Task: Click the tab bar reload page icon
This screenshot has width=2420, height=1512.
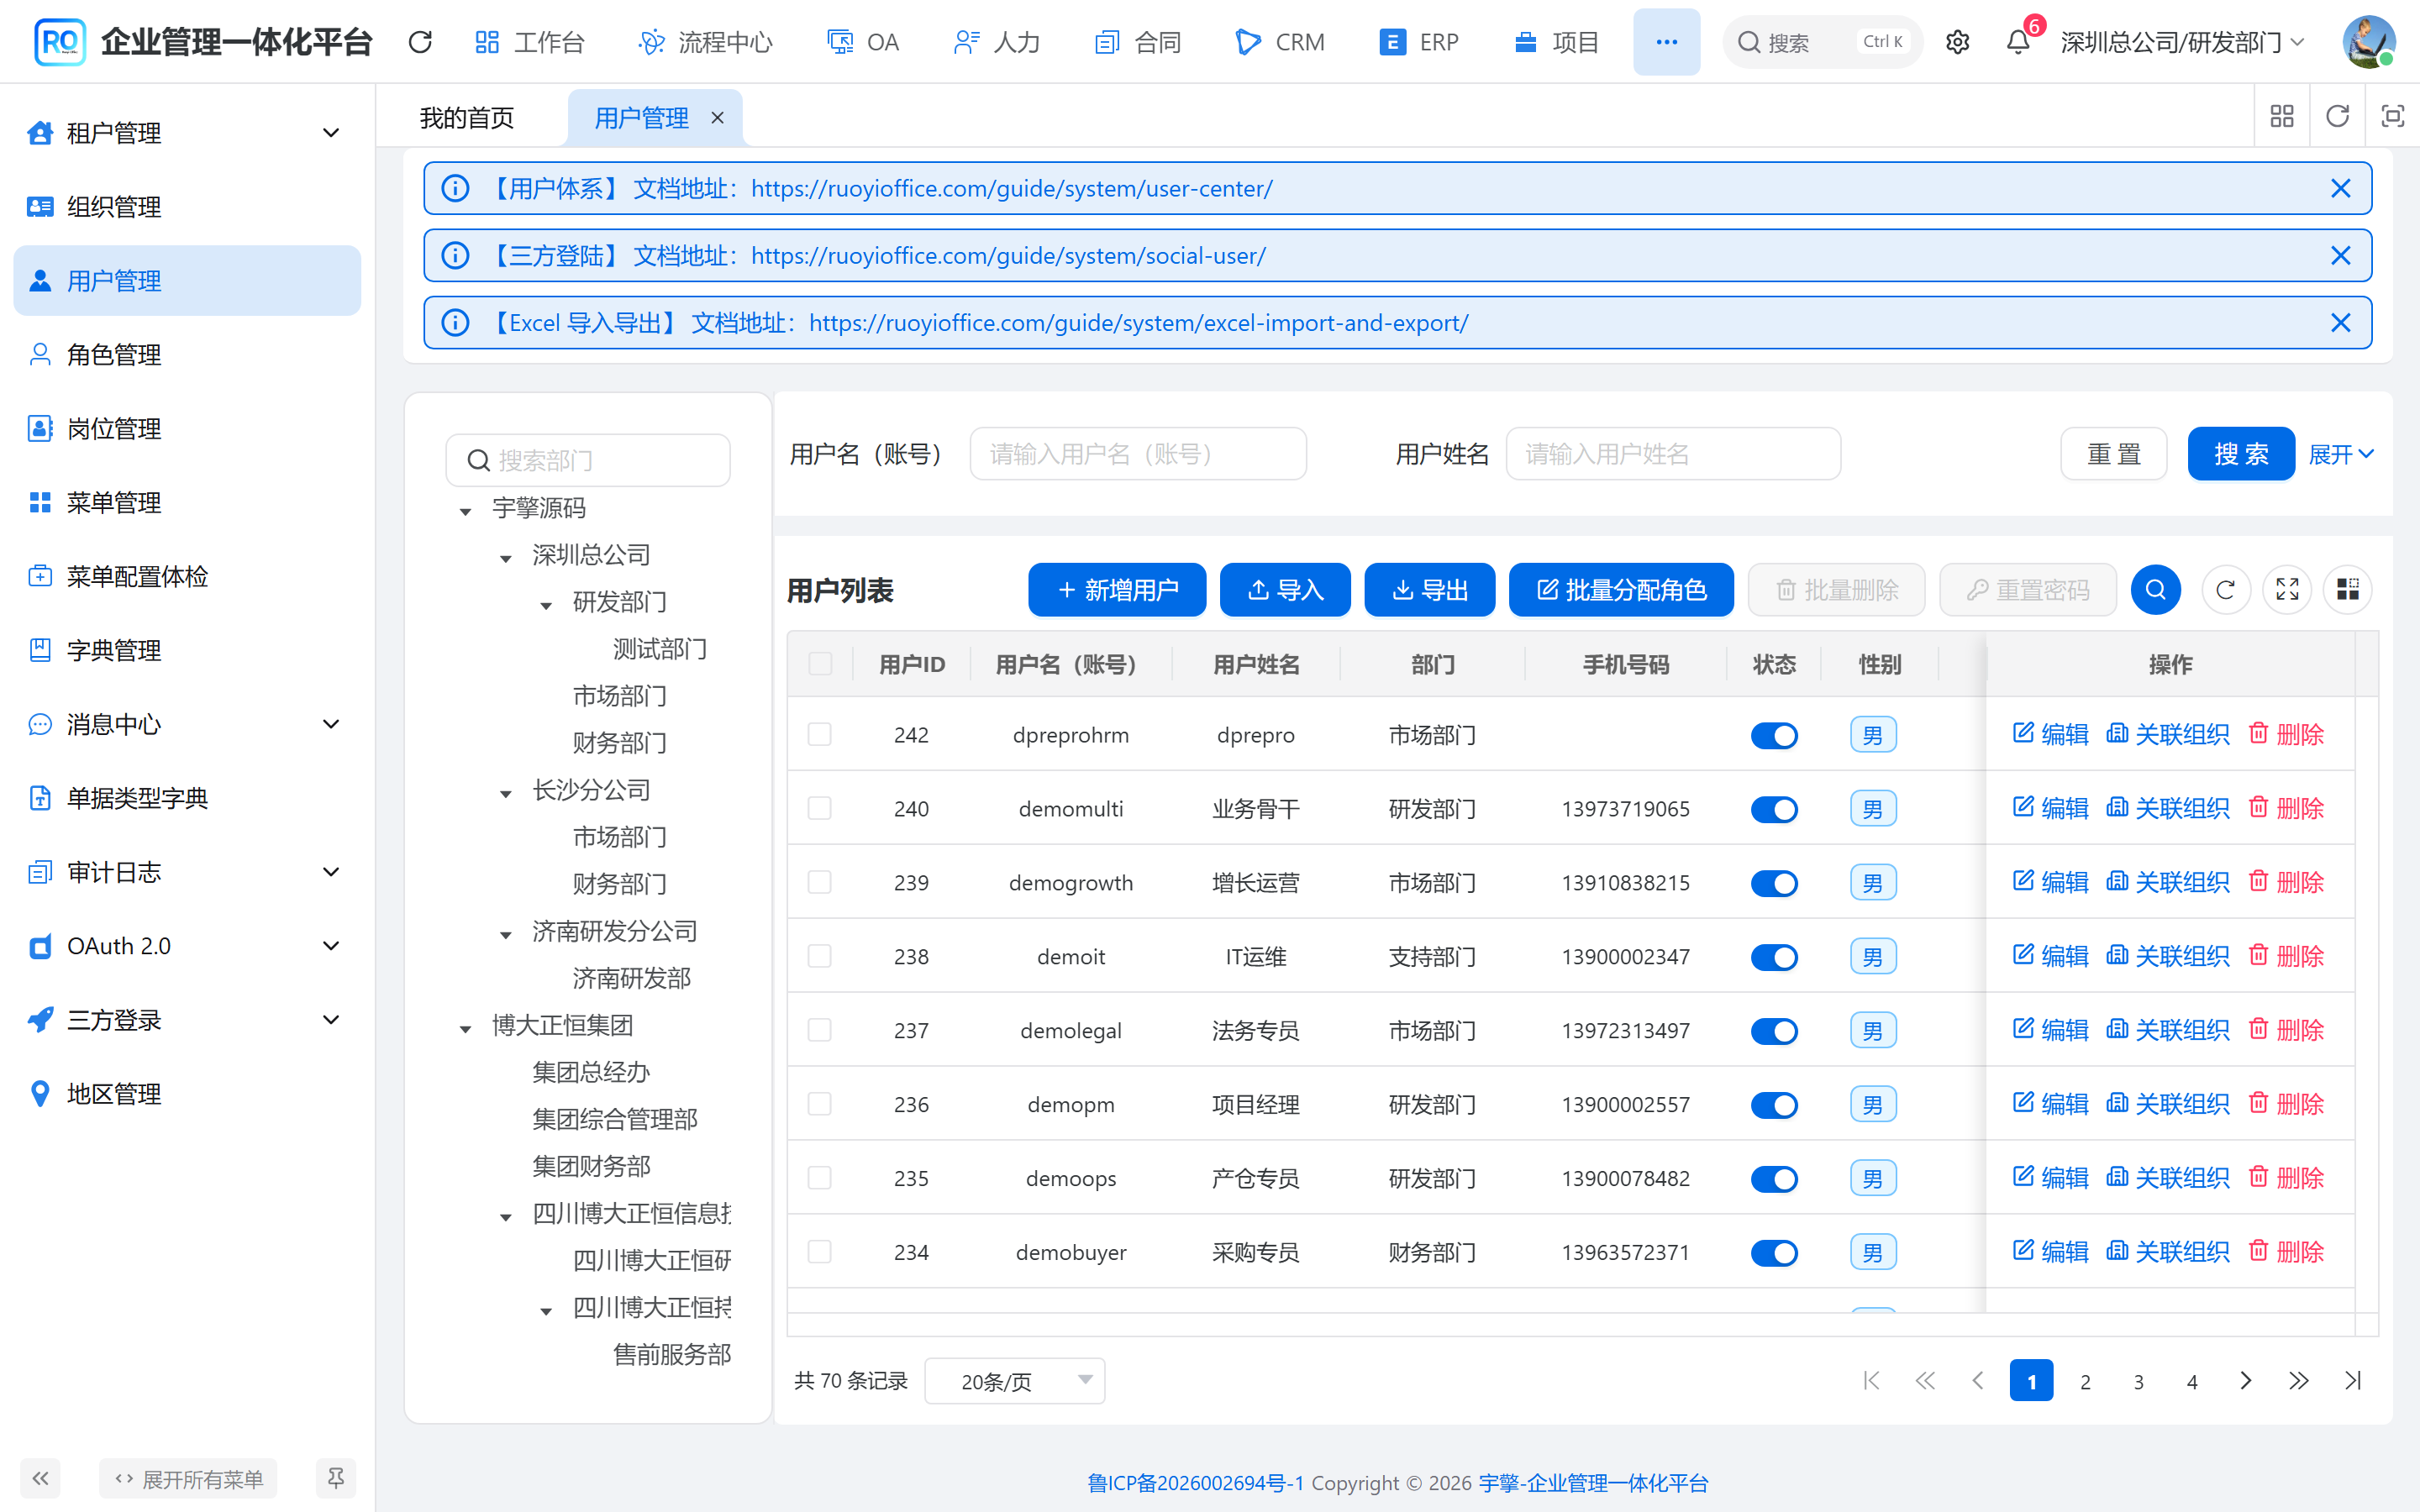Action: click(x=2337, y=117)
